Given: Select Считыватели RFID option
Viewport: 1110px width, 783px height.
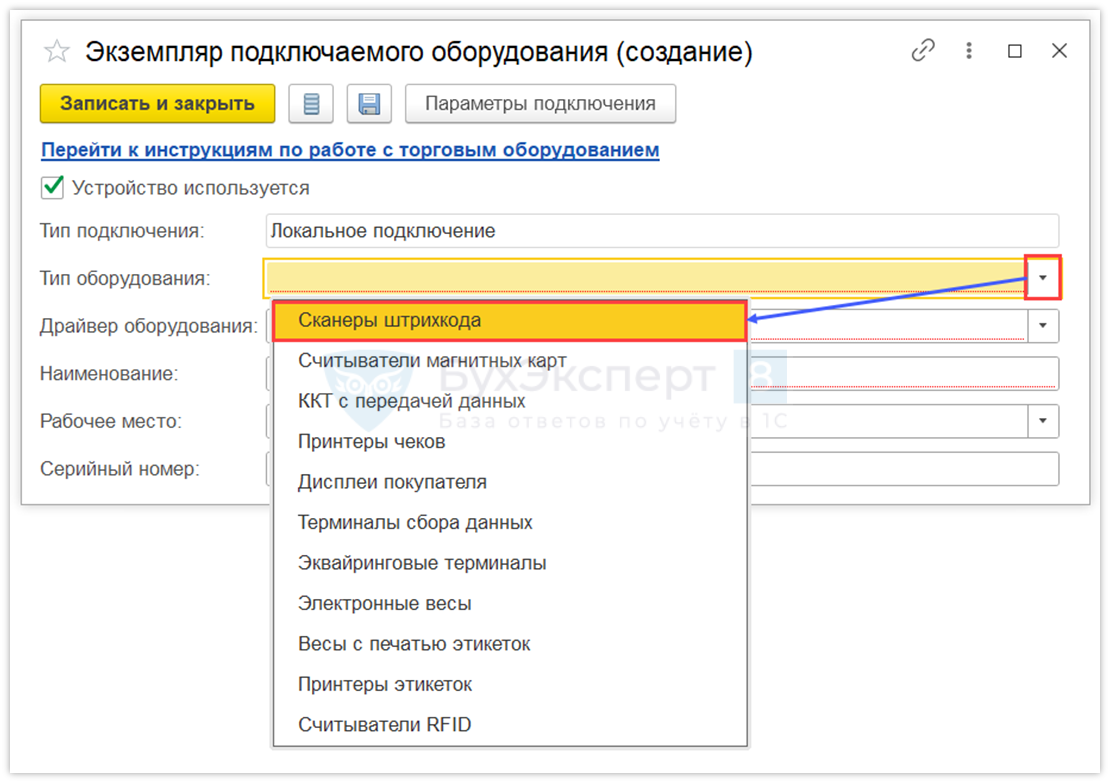Looking at the screenshot, I should pos(510,725).
